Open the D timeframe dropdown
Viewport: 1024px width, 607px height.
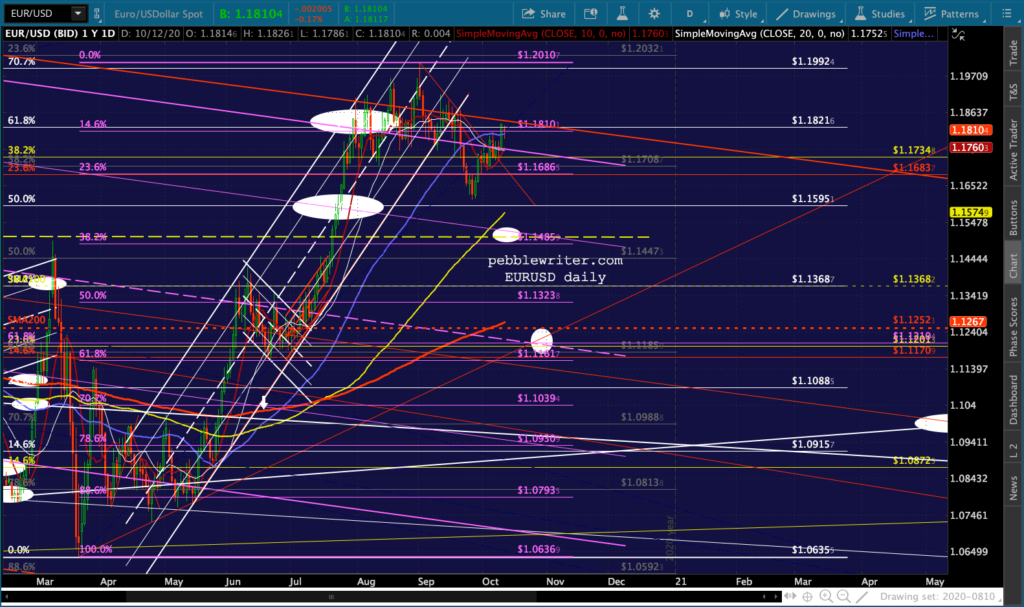click(x=689, y=14)
